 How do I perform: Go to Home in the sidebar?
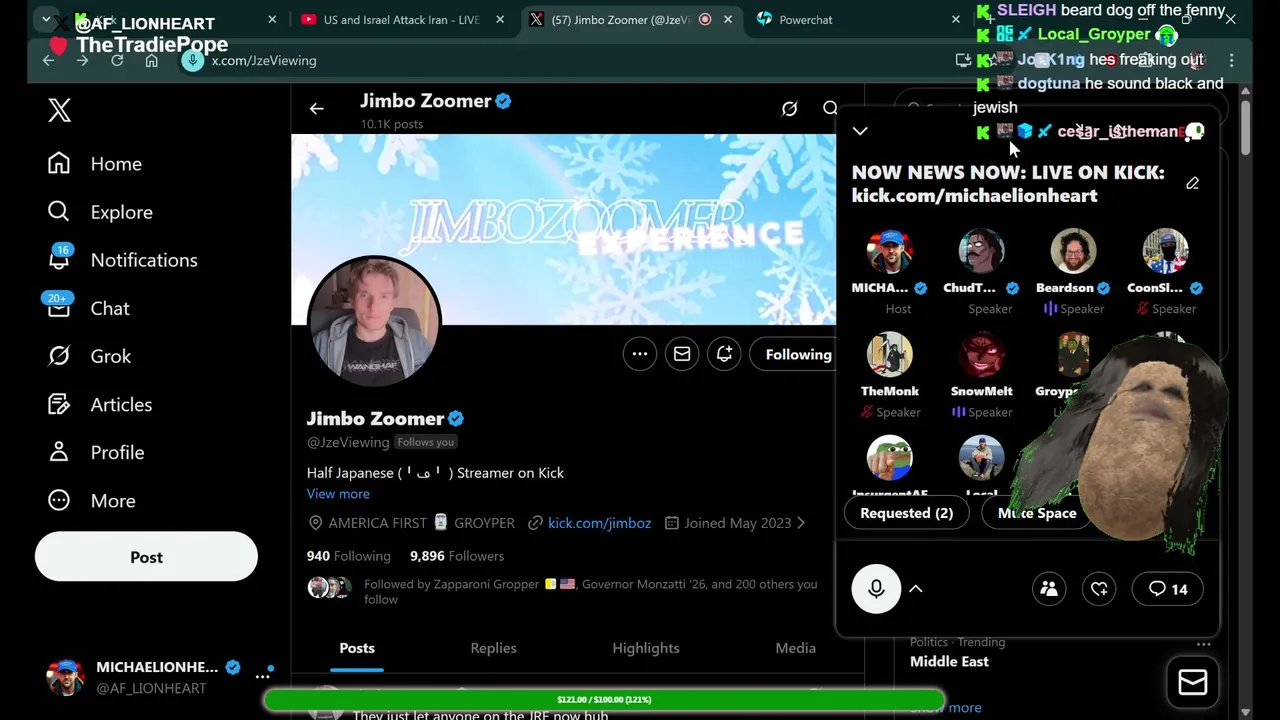[95, 164]
